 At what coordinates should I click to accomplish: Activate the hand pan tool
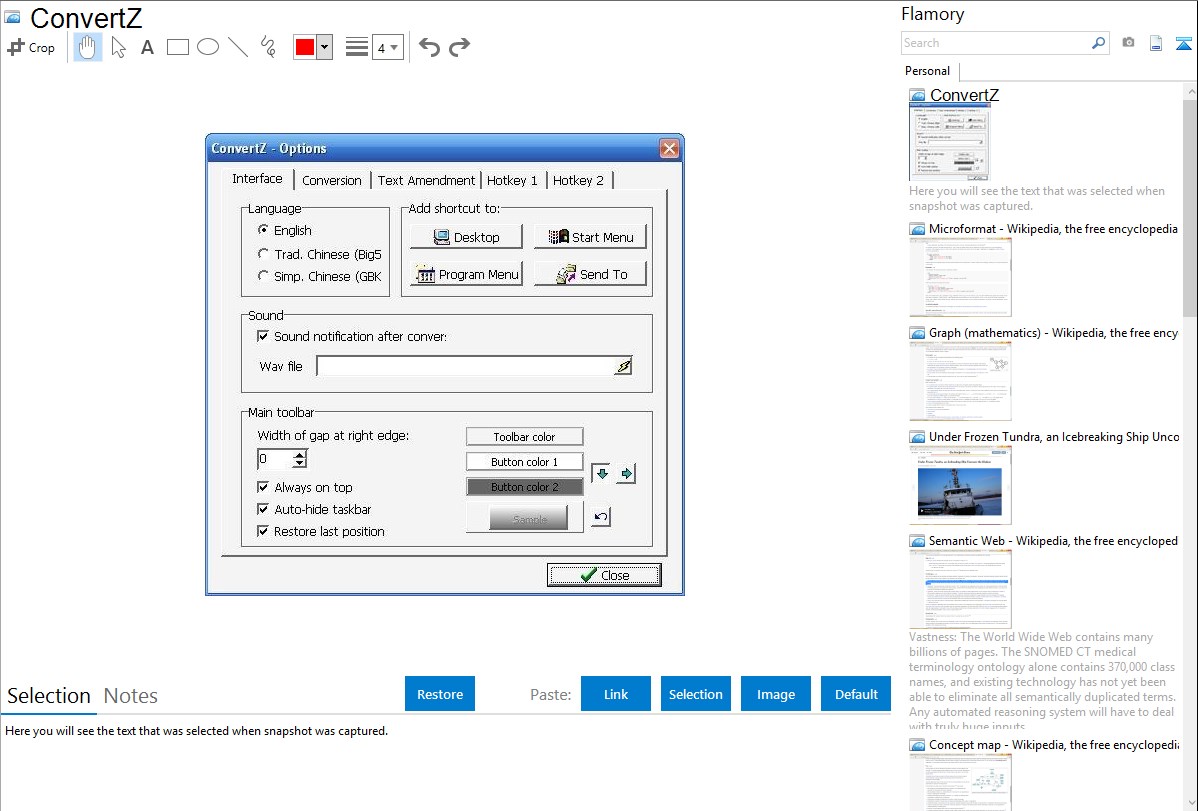coord(88,47)
